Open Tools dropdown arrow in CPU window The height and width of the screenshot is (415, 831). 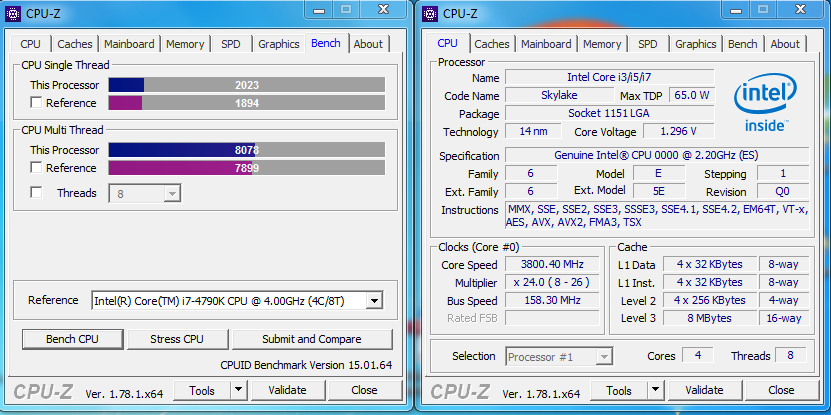click(656, 391)
